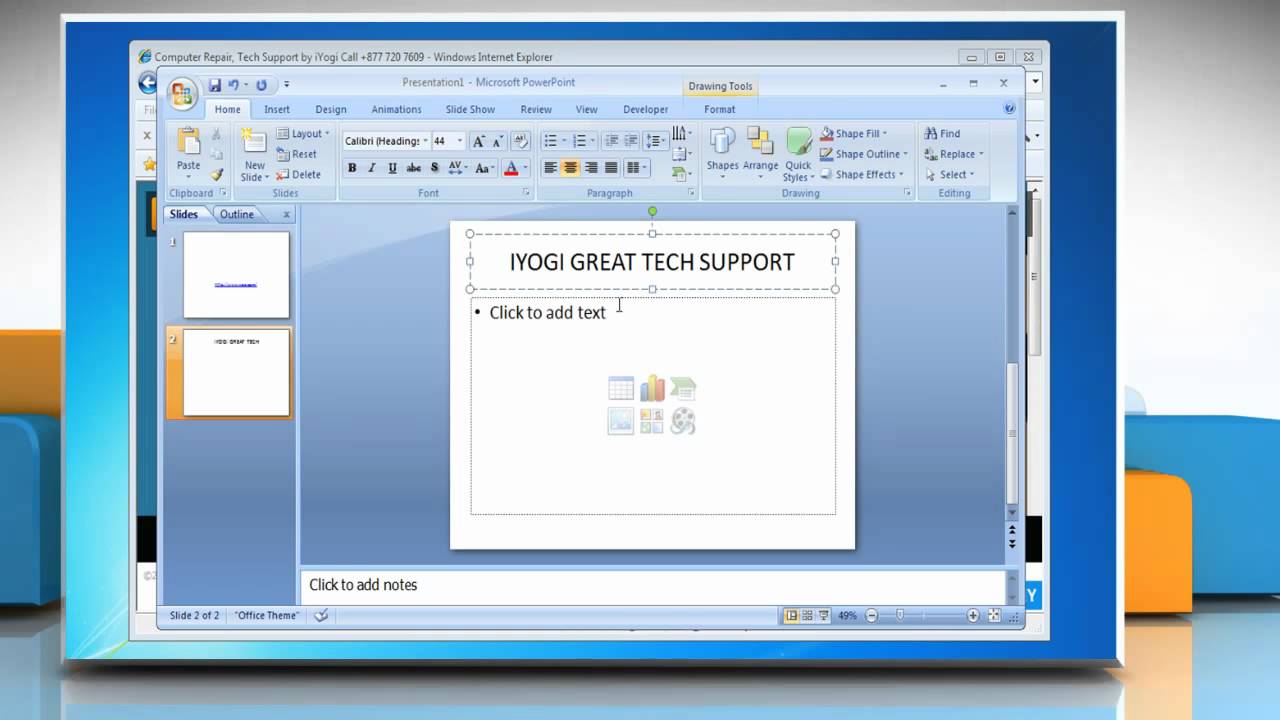This screenshot has height=720, width=1280.
Task: Switch to the Outline pane tab
Action: click(x=237, y=214)
